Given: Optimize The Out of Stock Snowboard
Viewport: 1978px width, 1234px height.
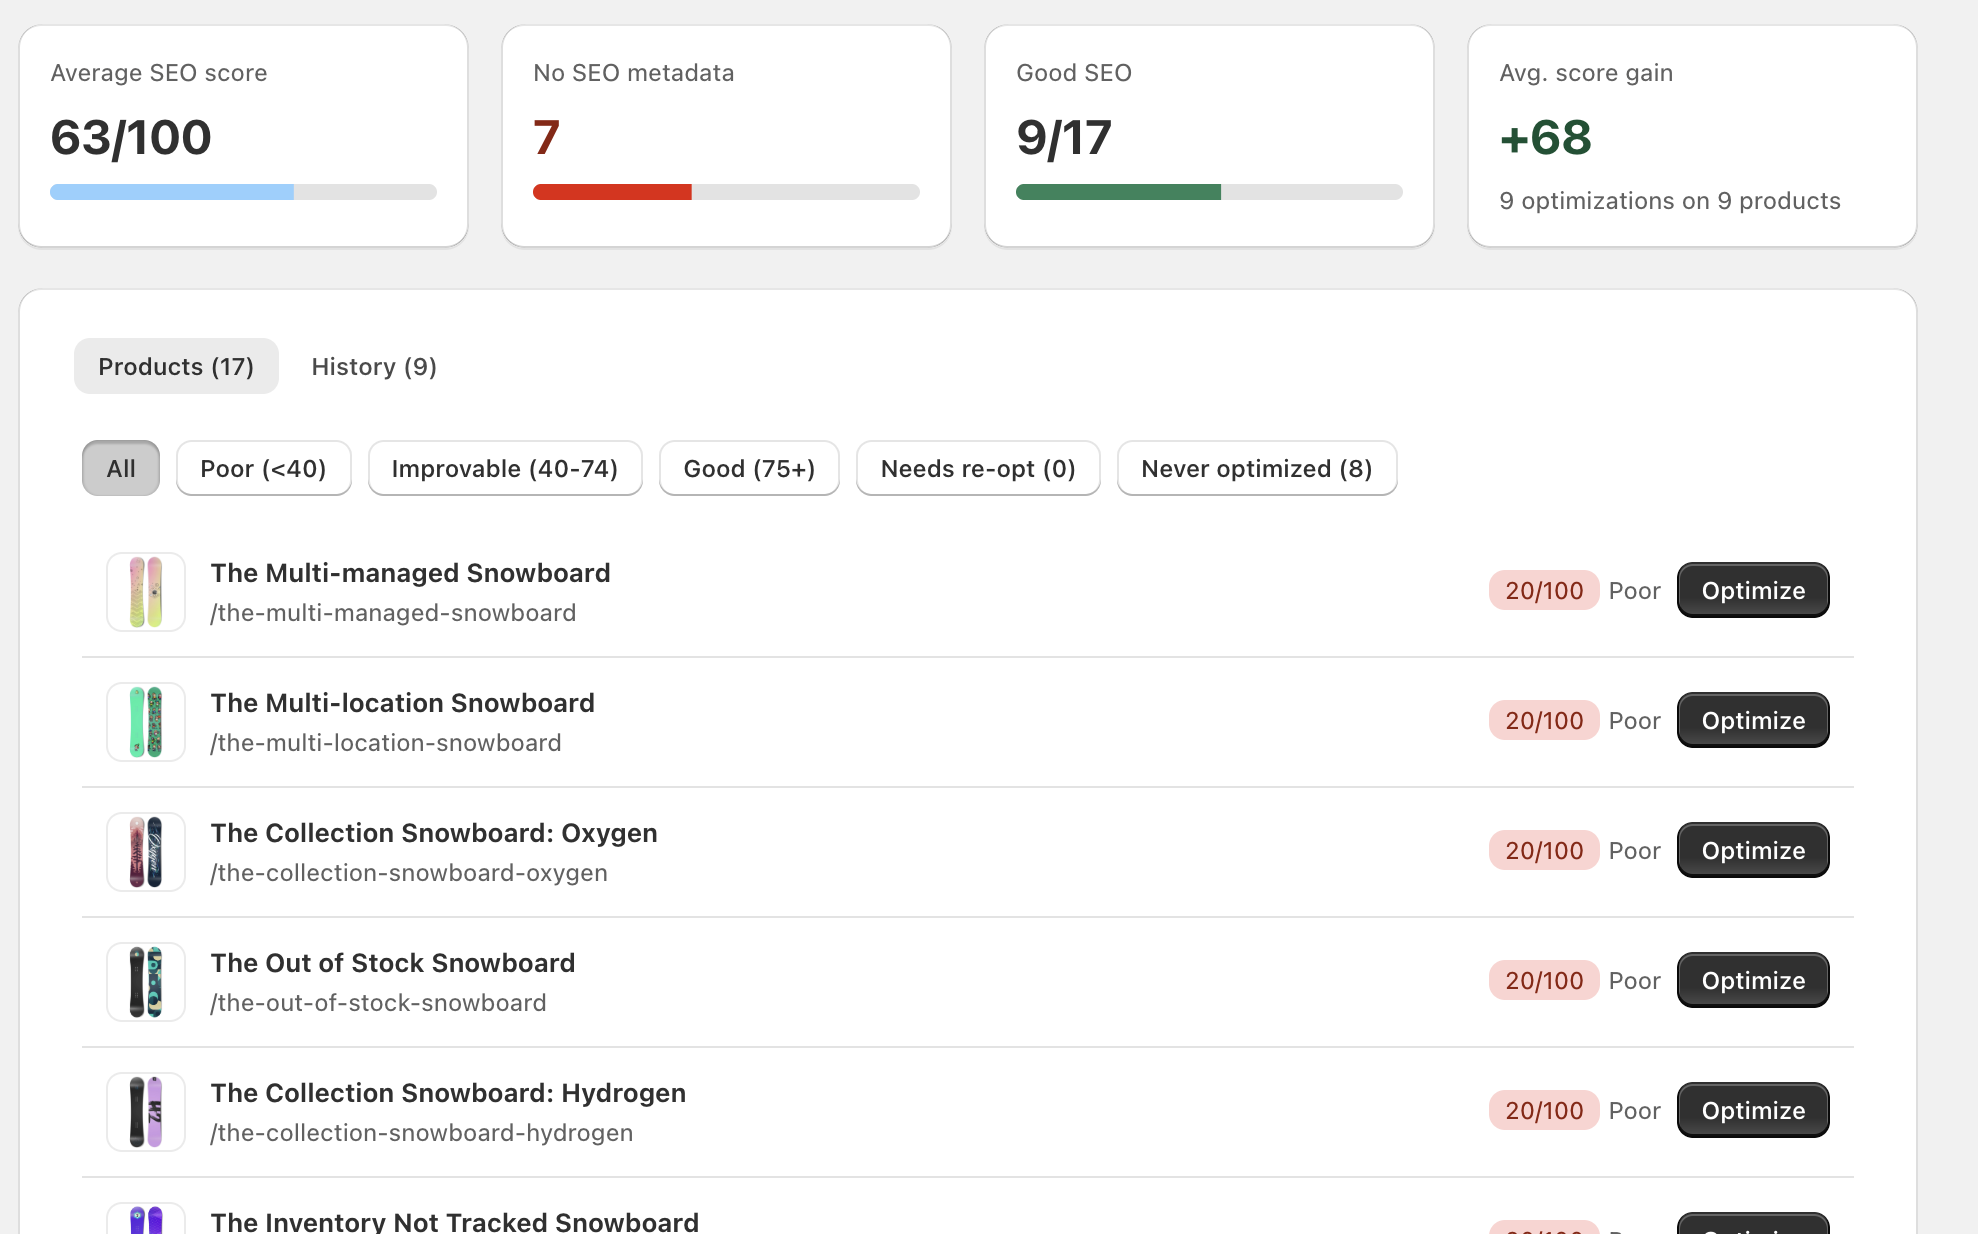Looking at the screenshot, I should click(1753, 980).
